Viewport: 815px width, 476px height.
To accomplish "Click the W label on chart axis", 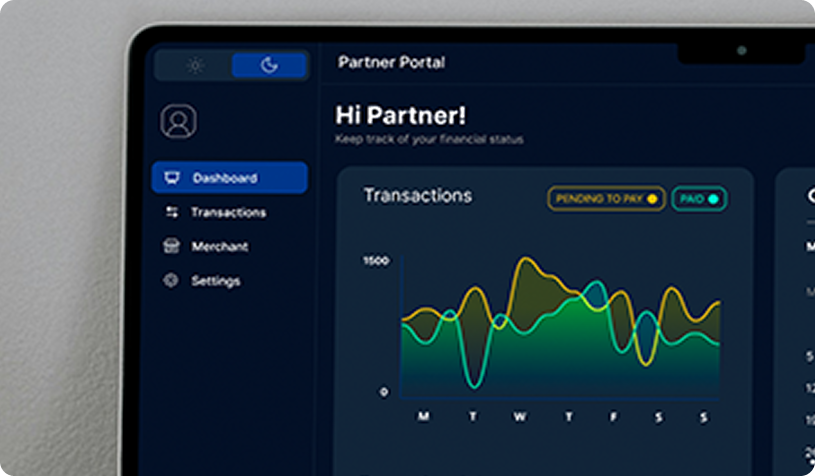I will 520,417.
